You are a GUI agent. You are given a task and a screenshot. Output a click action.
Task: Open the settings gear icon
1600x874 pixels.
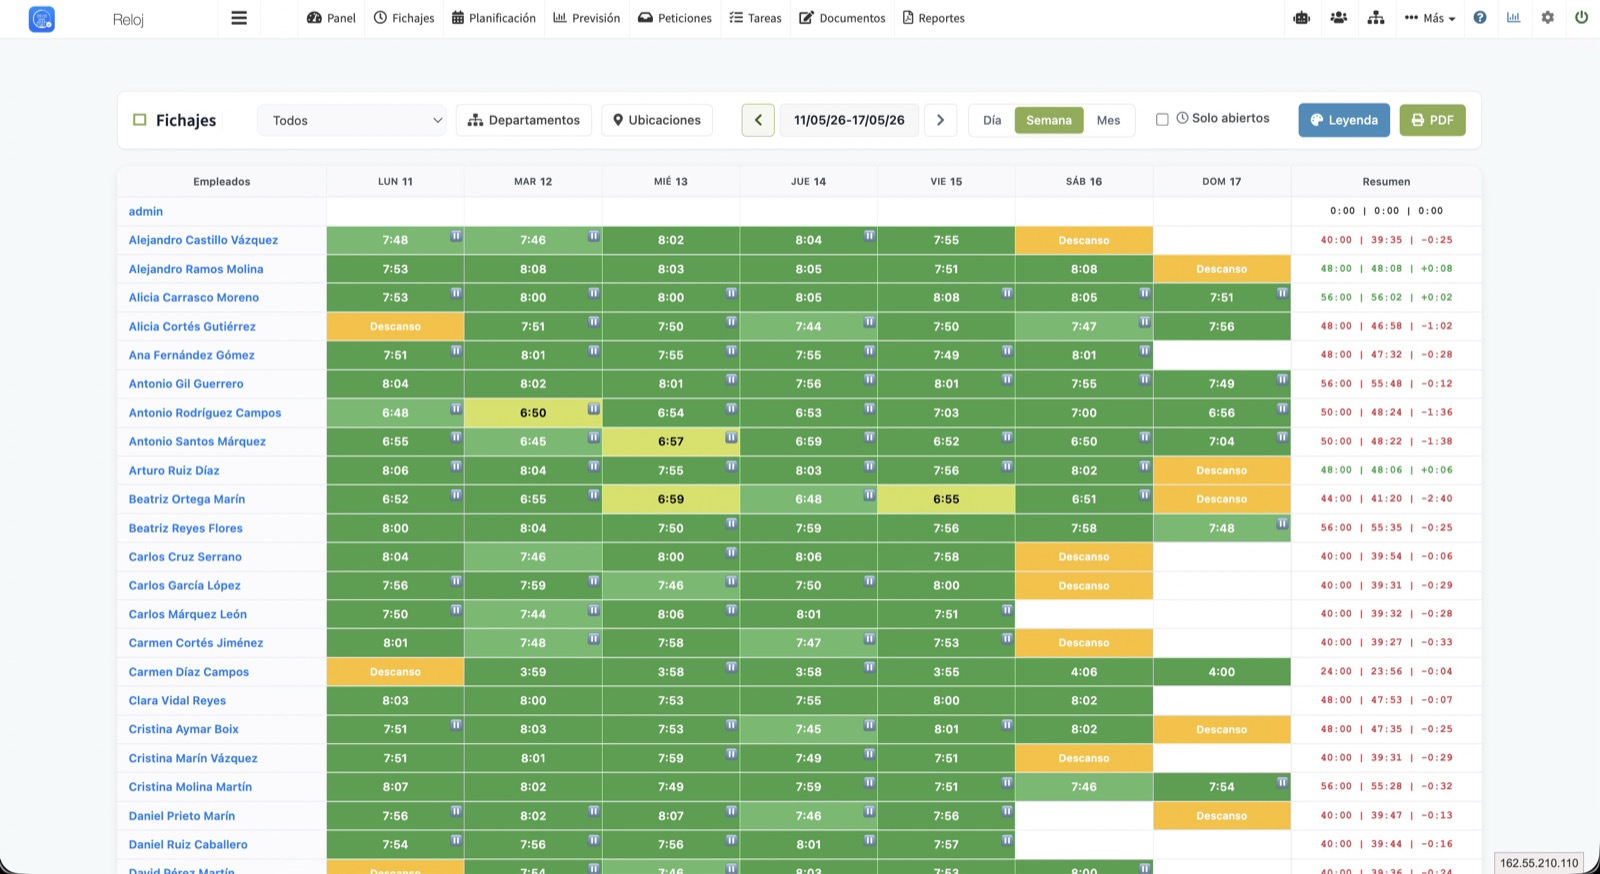click(x=1548, y=18)
